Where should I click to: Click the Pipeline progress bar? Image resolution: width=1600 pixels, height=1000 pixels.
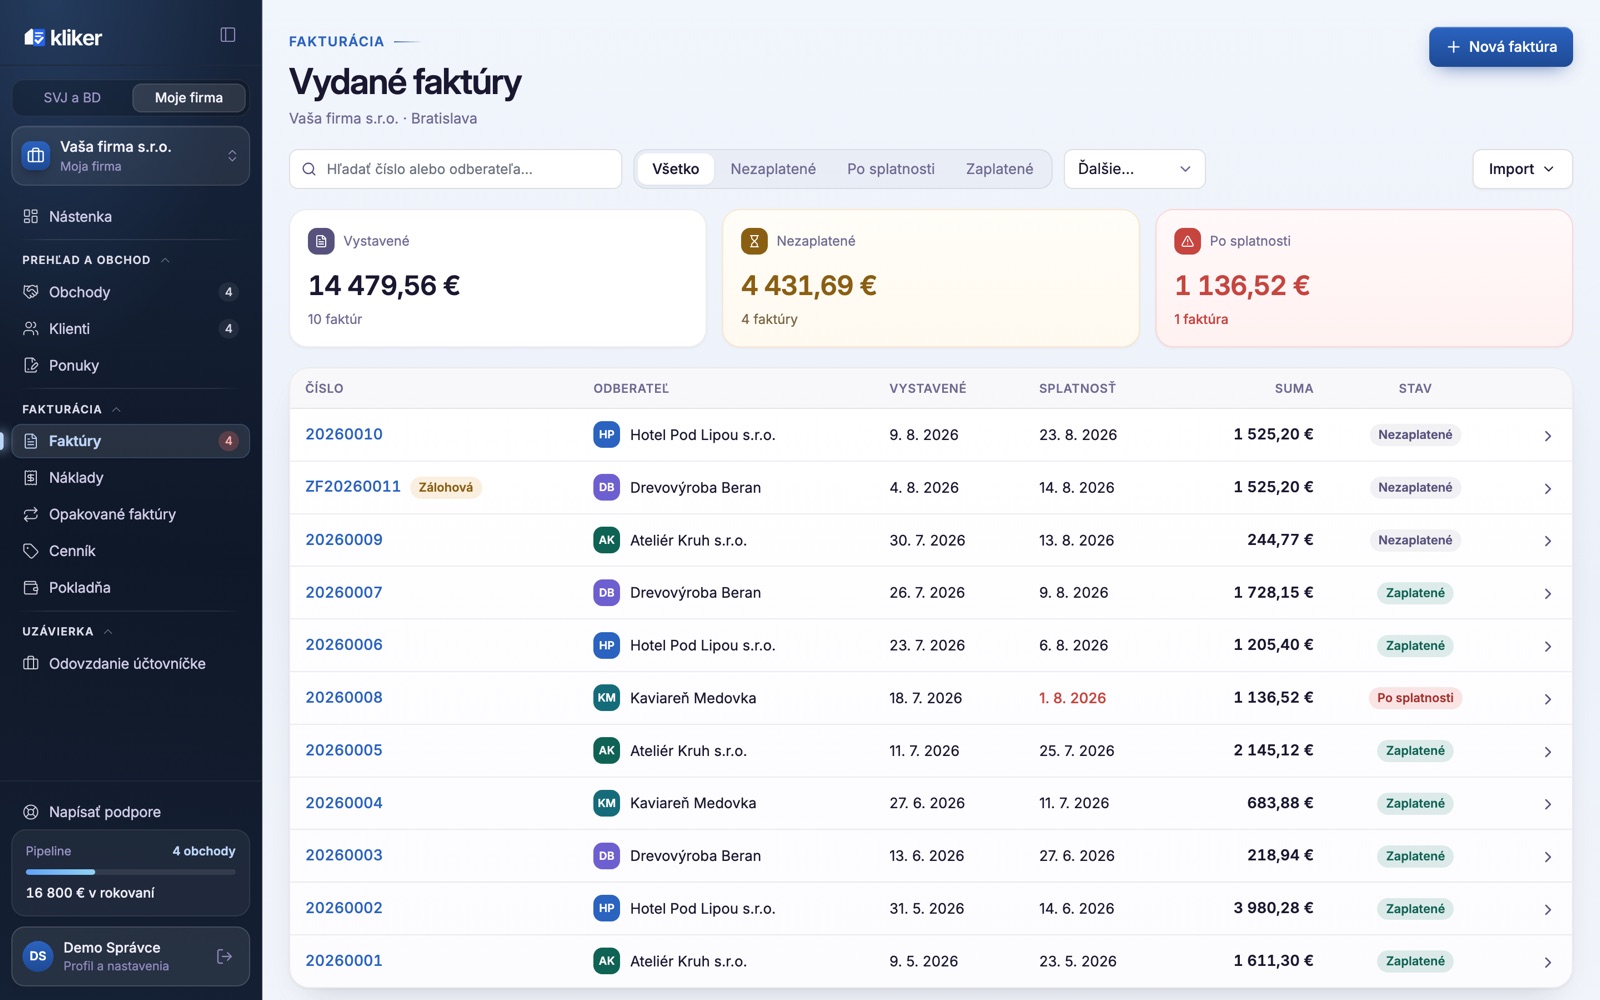pyautogui.click(x=130, y=872)
